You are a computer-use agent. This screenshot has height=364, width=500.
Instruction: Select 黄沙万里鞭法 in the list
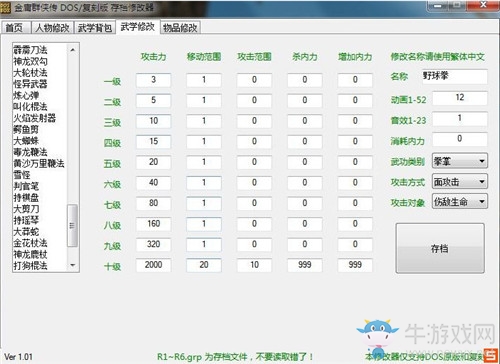point(39,163)
